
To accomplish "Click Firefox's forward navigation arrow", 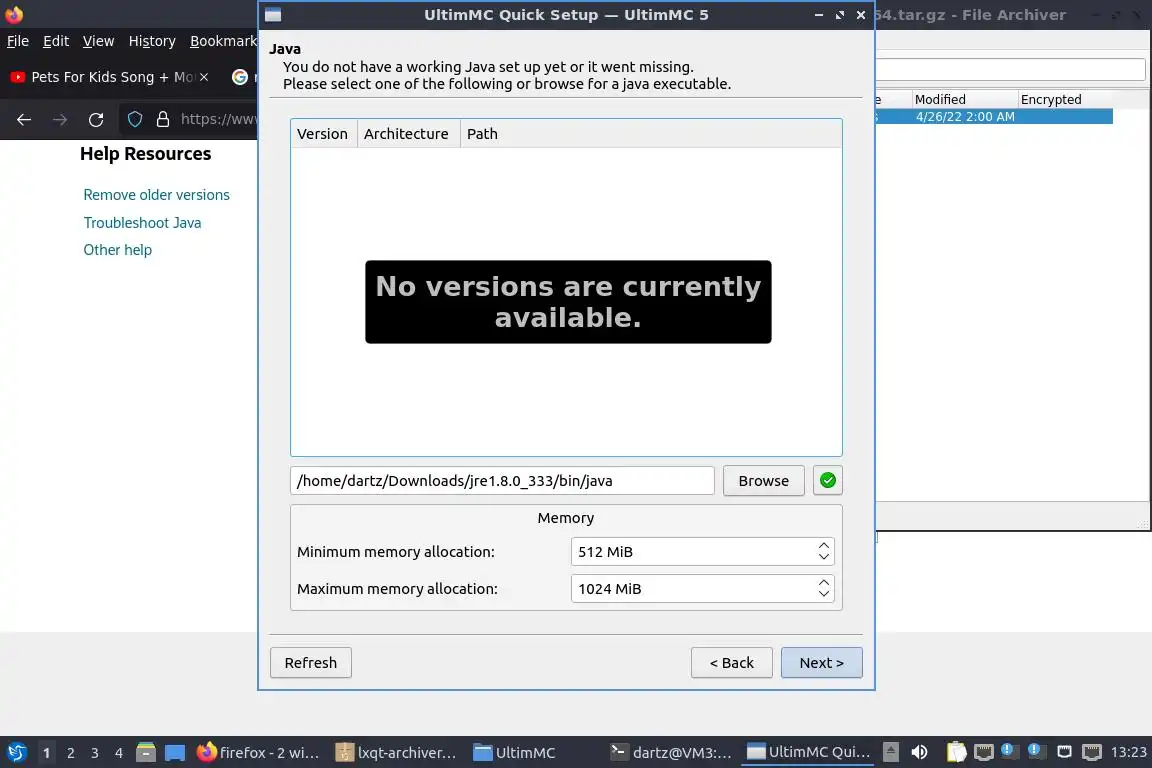I will click(60, 119).
